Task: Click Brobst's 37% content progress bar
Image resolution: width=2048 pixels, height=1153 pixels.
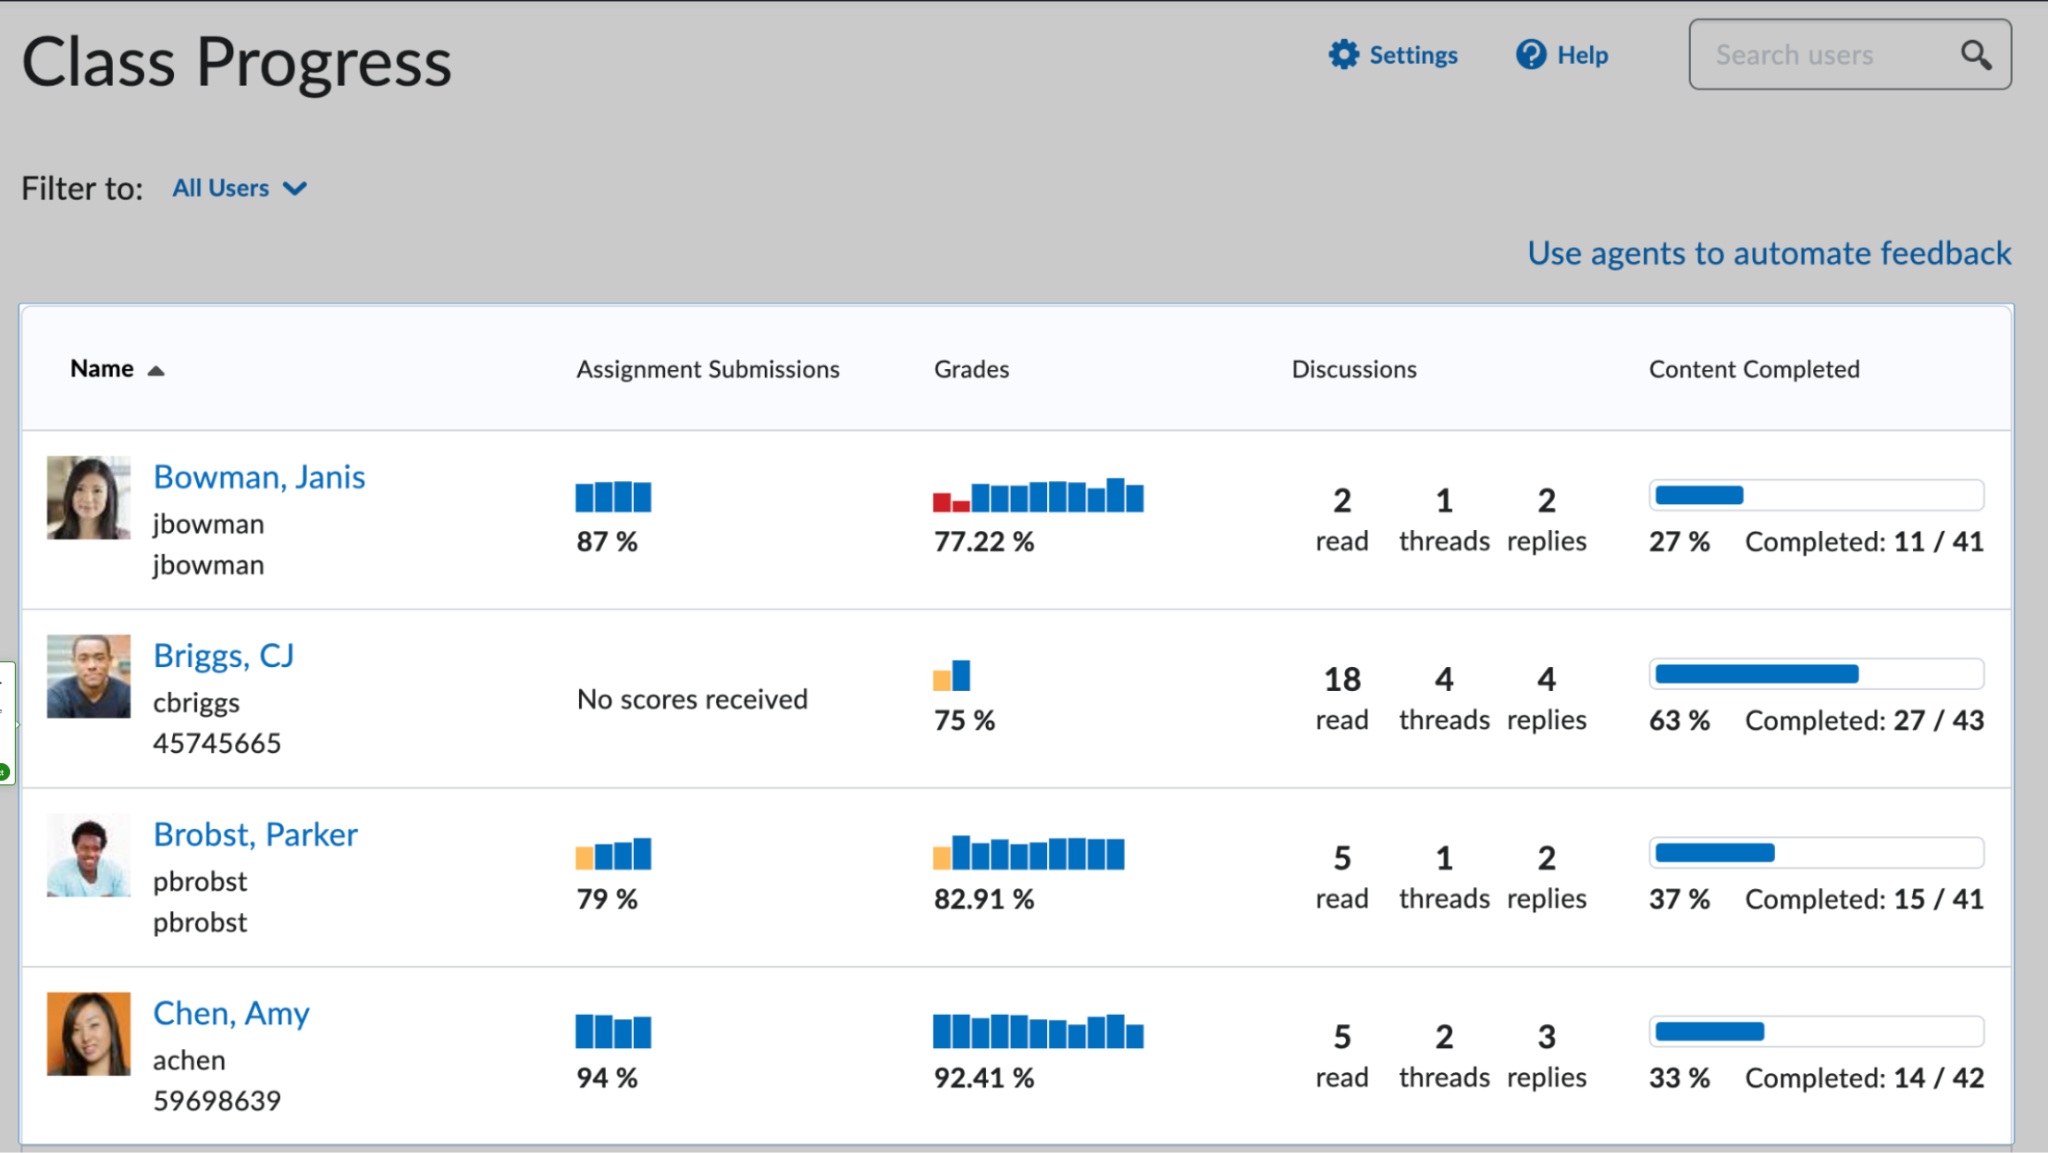Action: 1816,853
